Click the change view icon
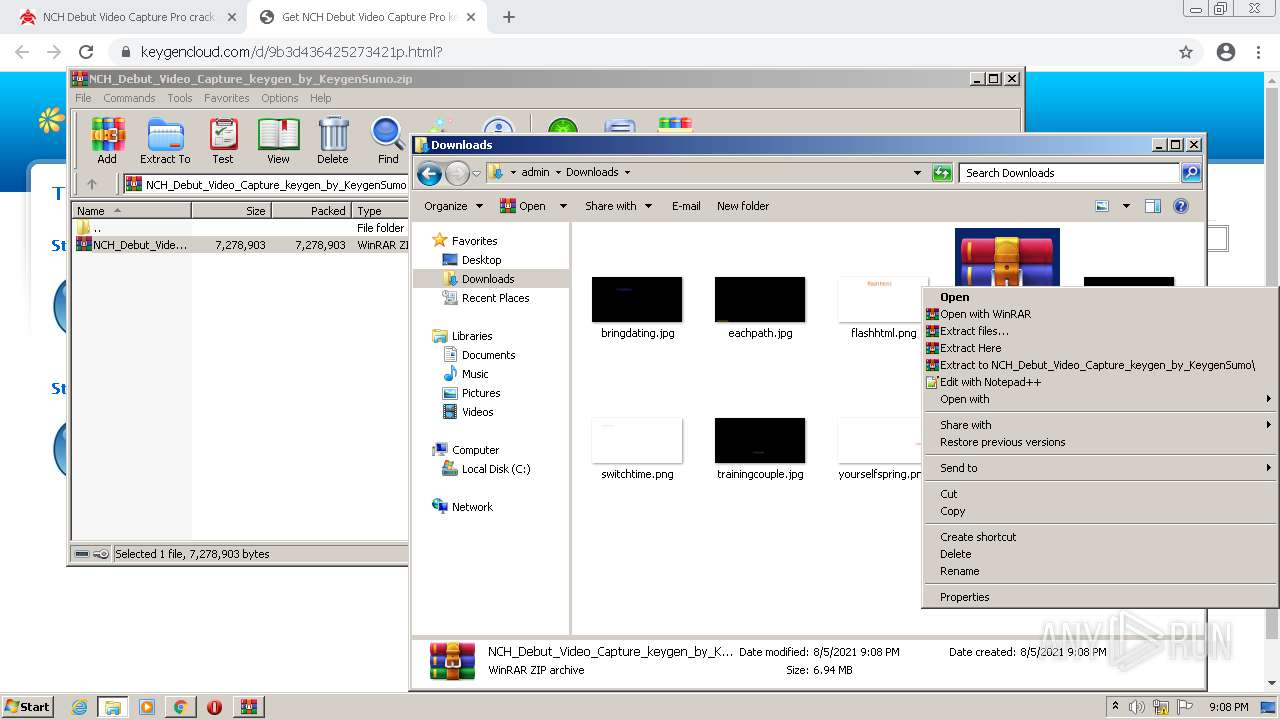 1102,206
